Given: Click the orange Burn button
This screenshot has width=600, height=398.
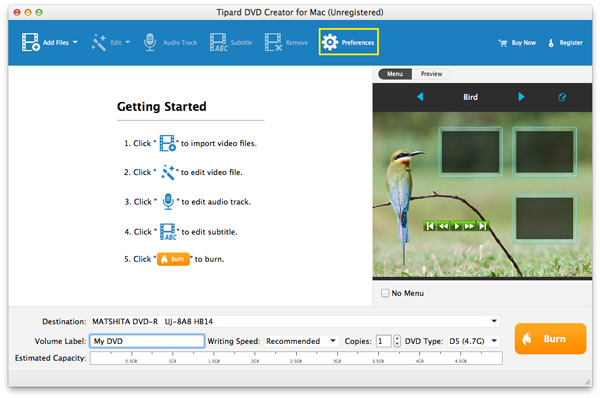Looking at the screenshot, I should click(x=550, y=339).
